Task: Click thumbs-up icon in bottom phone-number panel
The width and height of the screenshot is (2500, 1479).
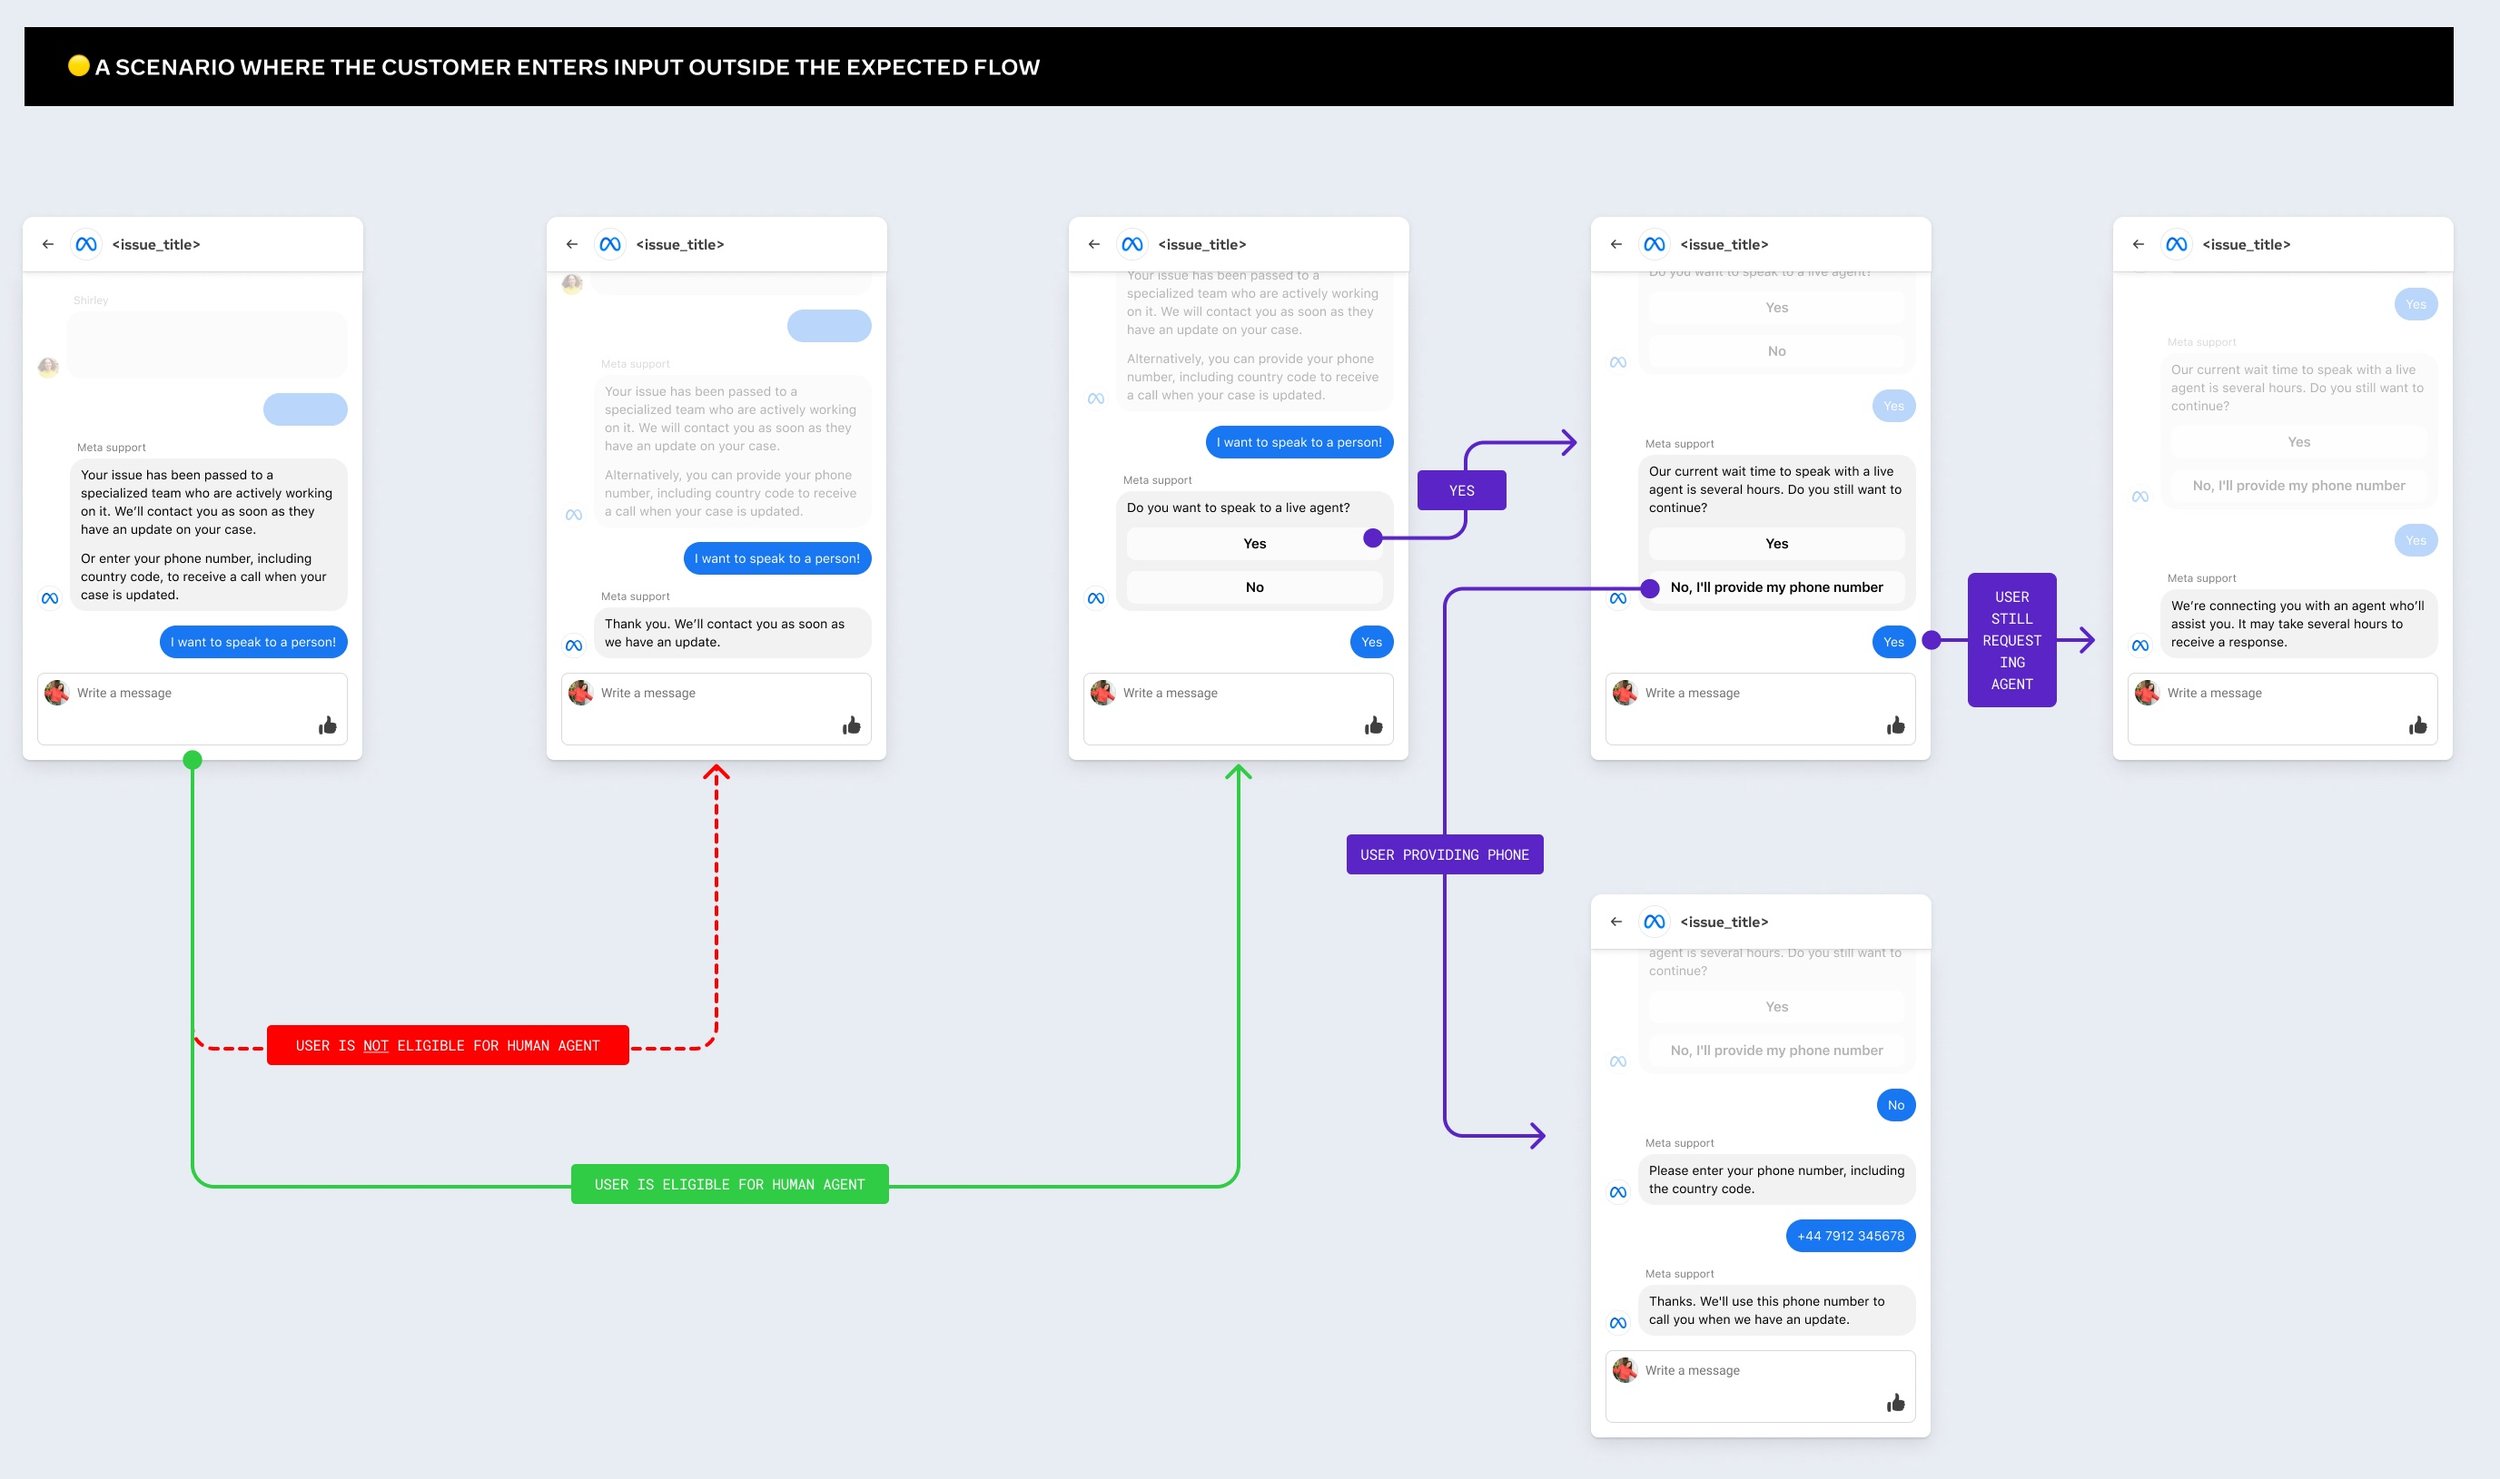Action: pos(1895,1403)
